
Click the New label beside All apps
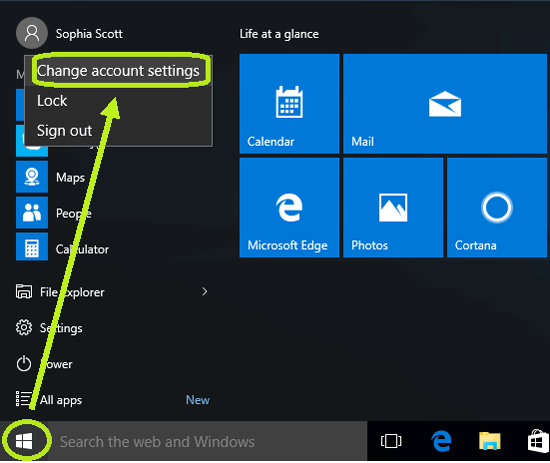198,400
